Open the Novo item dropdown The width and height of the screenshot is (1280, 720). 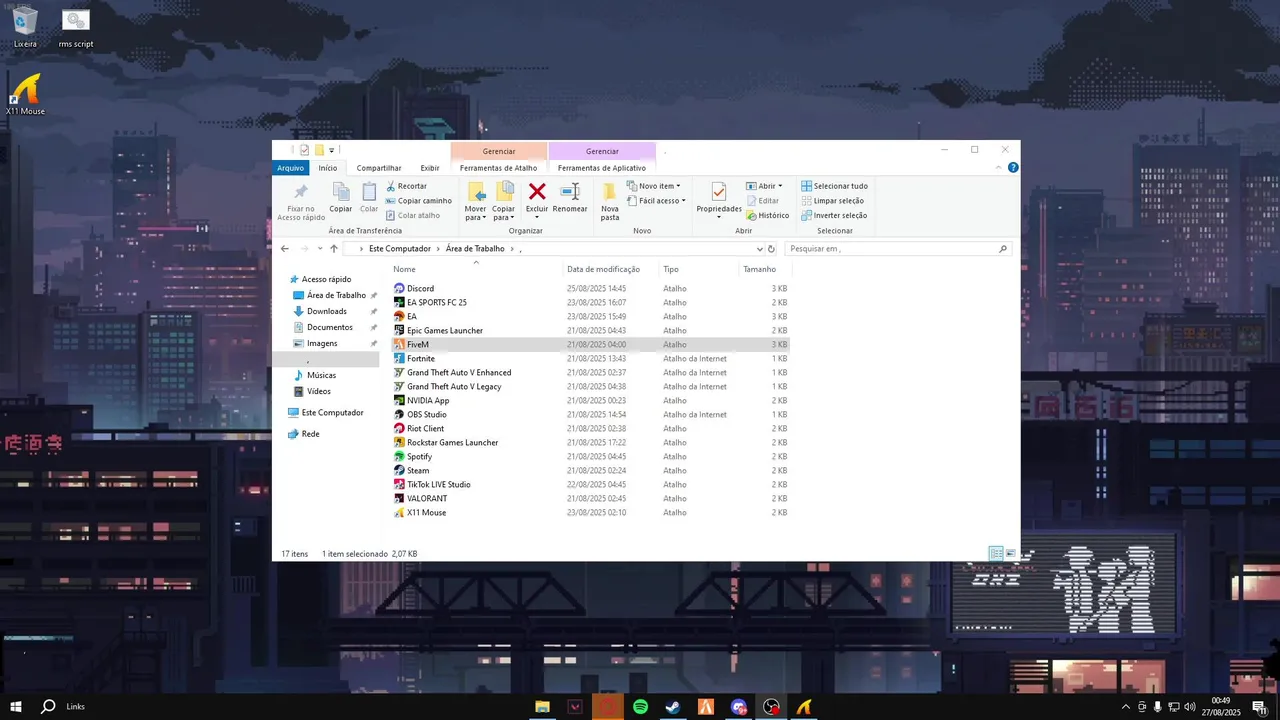654,186
